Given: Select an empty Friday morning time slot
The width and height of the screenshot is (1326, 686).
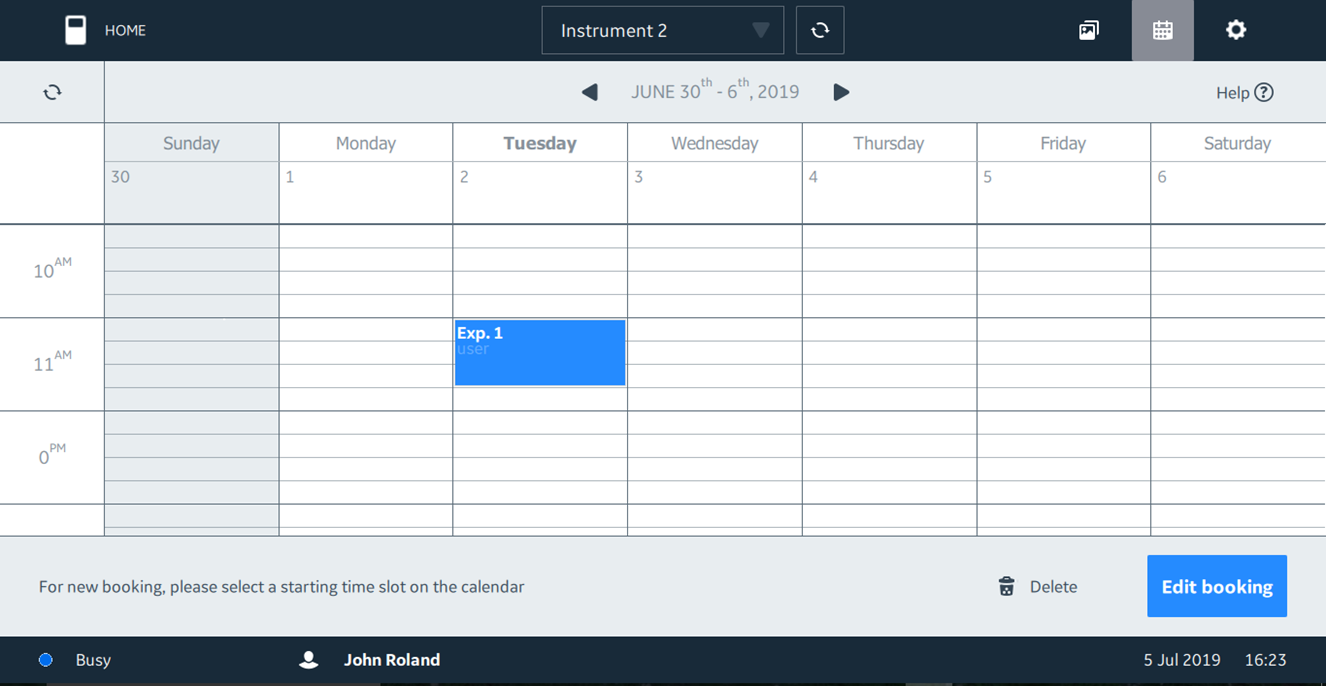Looking at the screenshot, I should click(x=1062, y=270).
